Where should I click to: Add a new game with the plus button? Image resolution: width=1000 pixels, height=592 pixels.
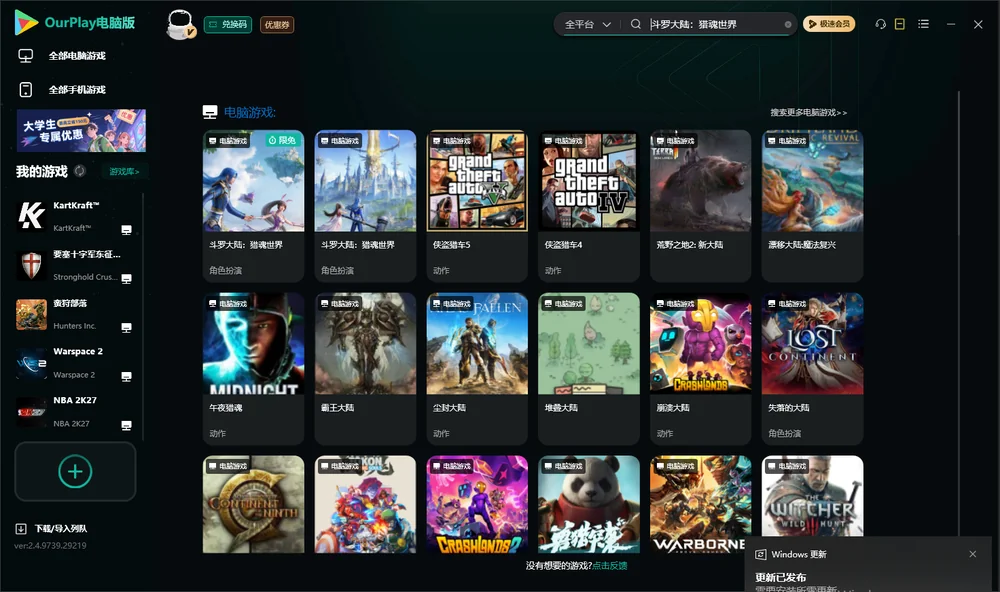coord(75,471)
